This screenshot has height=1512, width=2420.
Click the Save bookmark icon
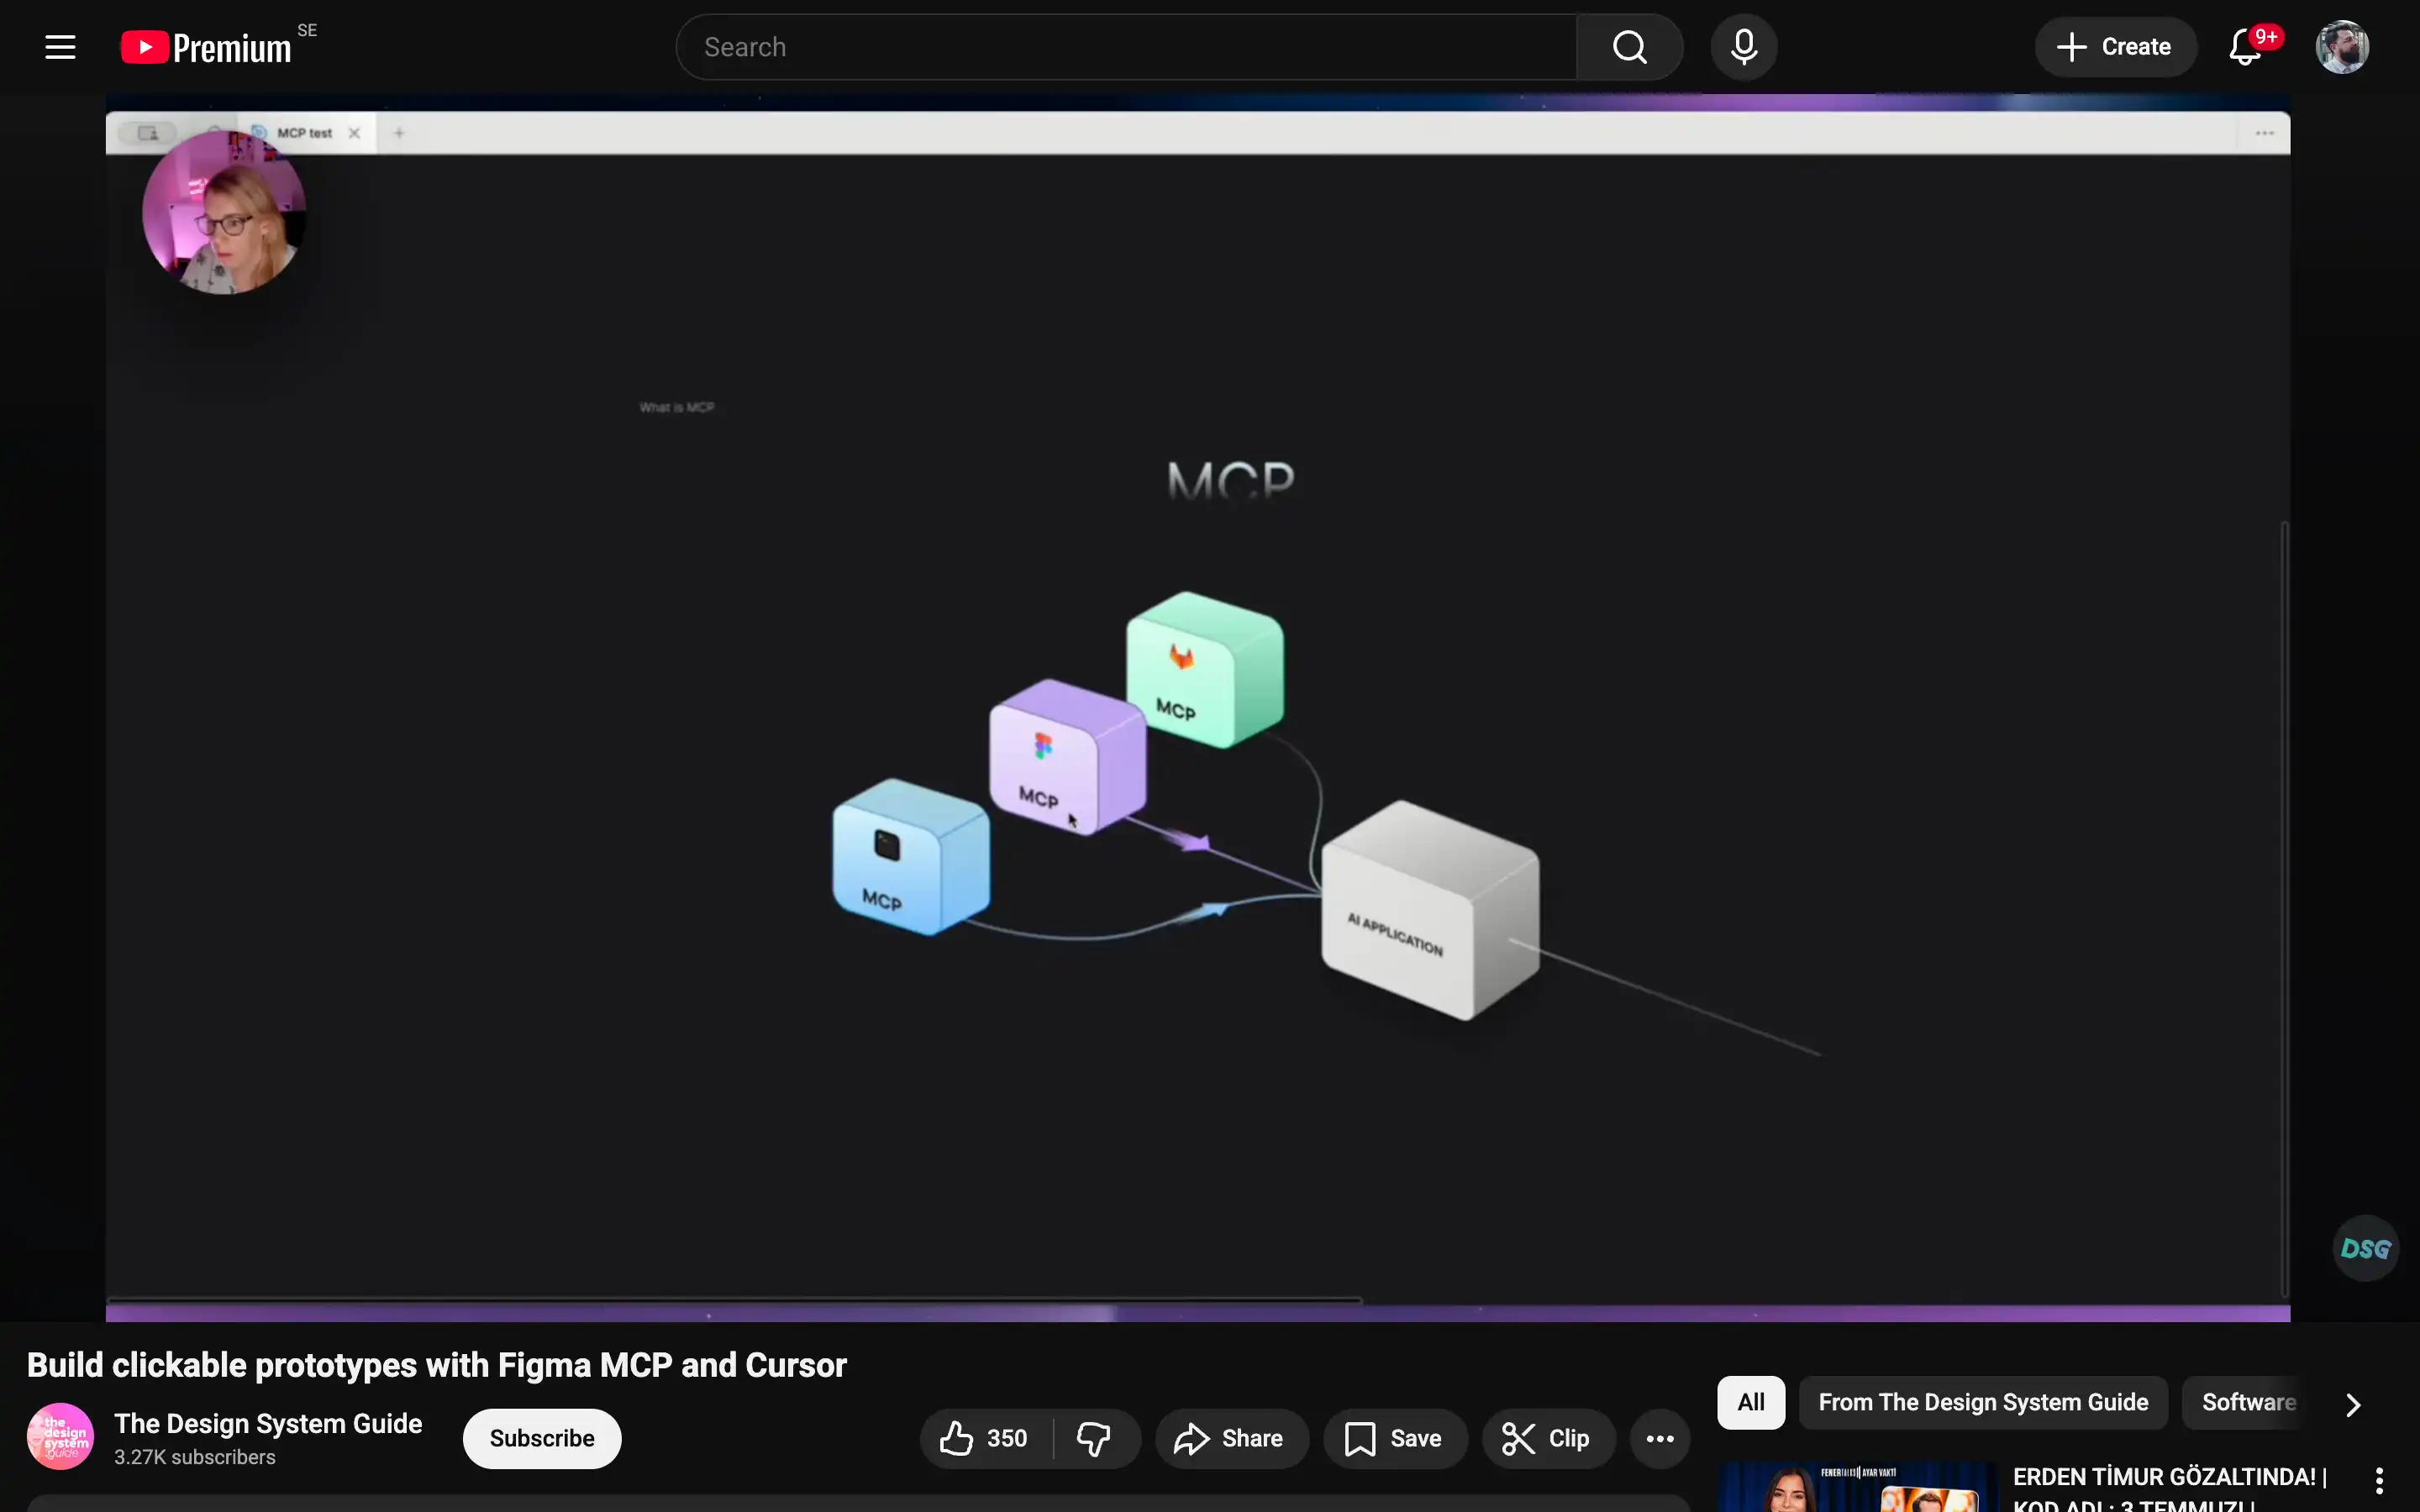coord(1359,1438)
